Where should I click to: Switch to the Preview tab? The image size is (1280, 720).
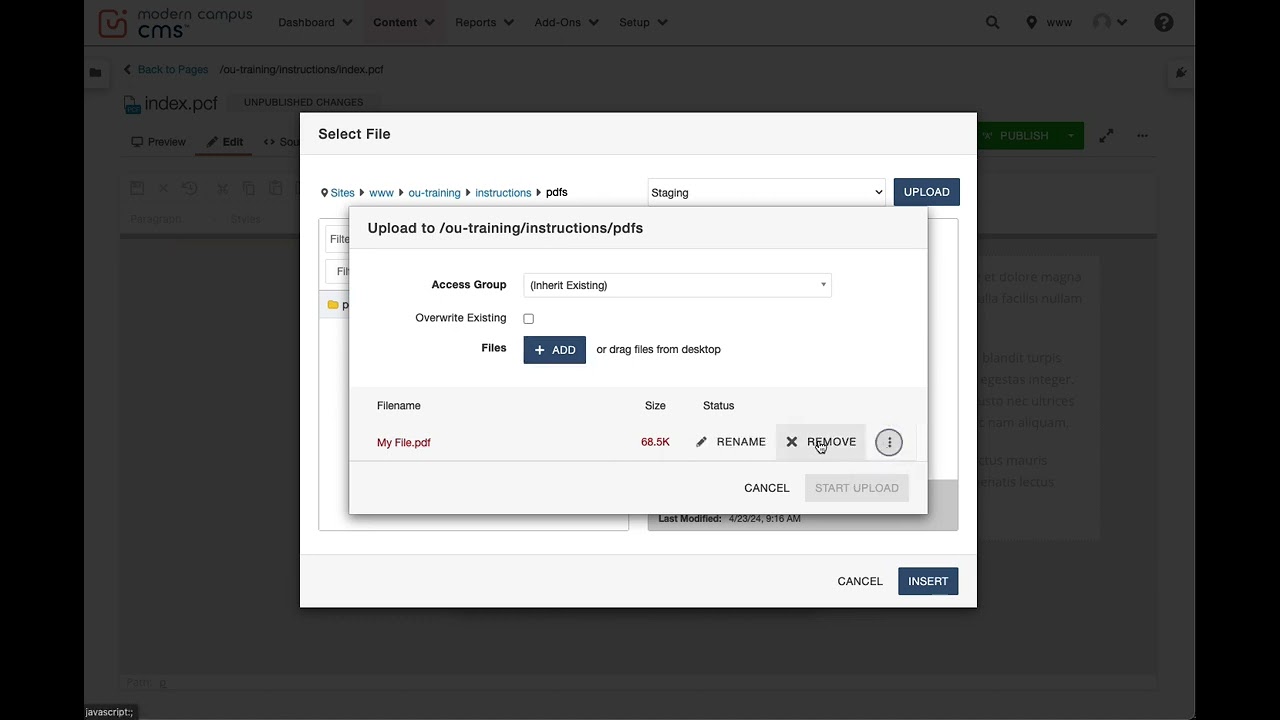click(159, 142)
